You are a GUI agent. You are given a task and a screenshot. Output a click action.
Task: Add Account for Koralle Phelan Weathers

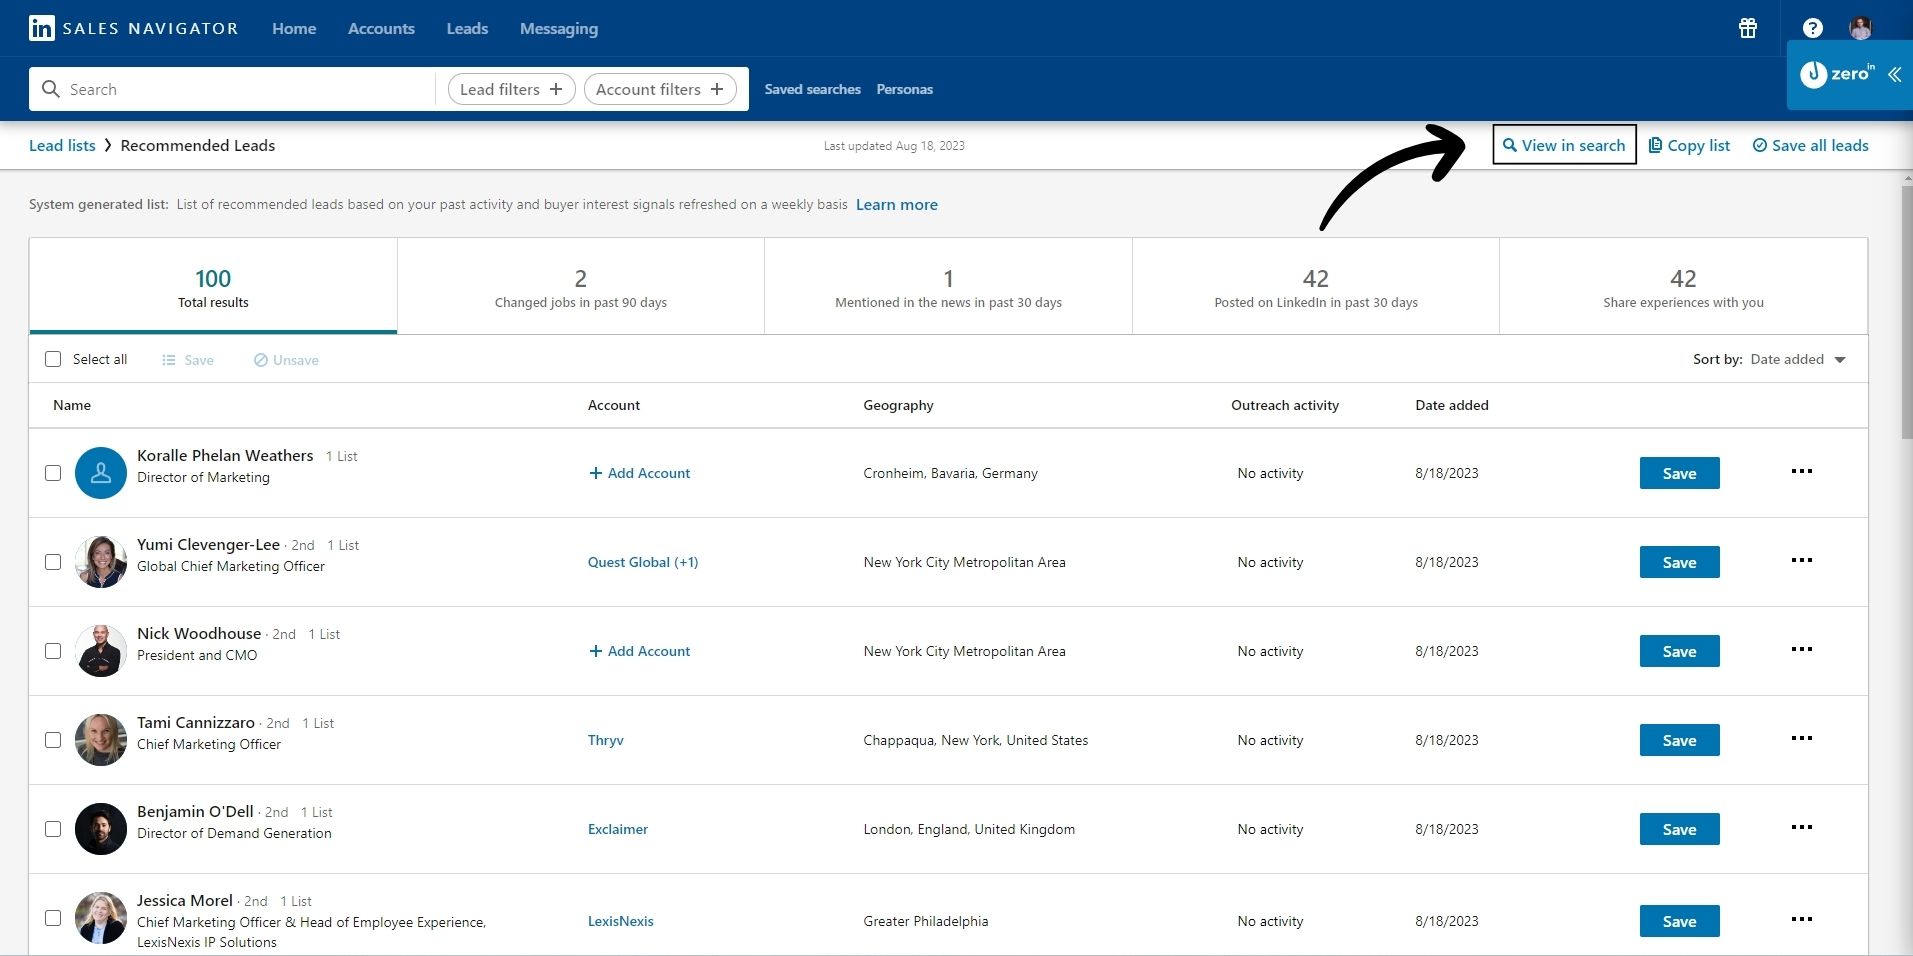(x=640, y=473)
